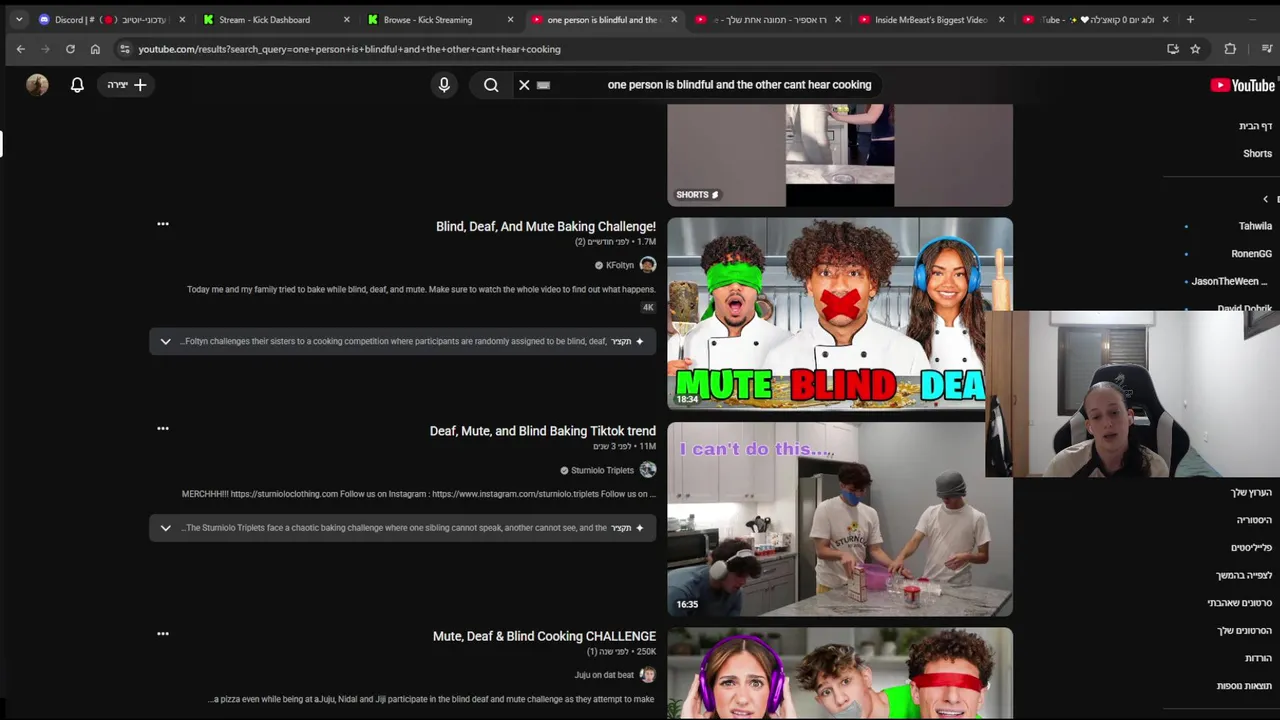Open the site information icon in address bar
This screenshot has width=1280, height=720.
pyautogui.click(x=124, y=49)
